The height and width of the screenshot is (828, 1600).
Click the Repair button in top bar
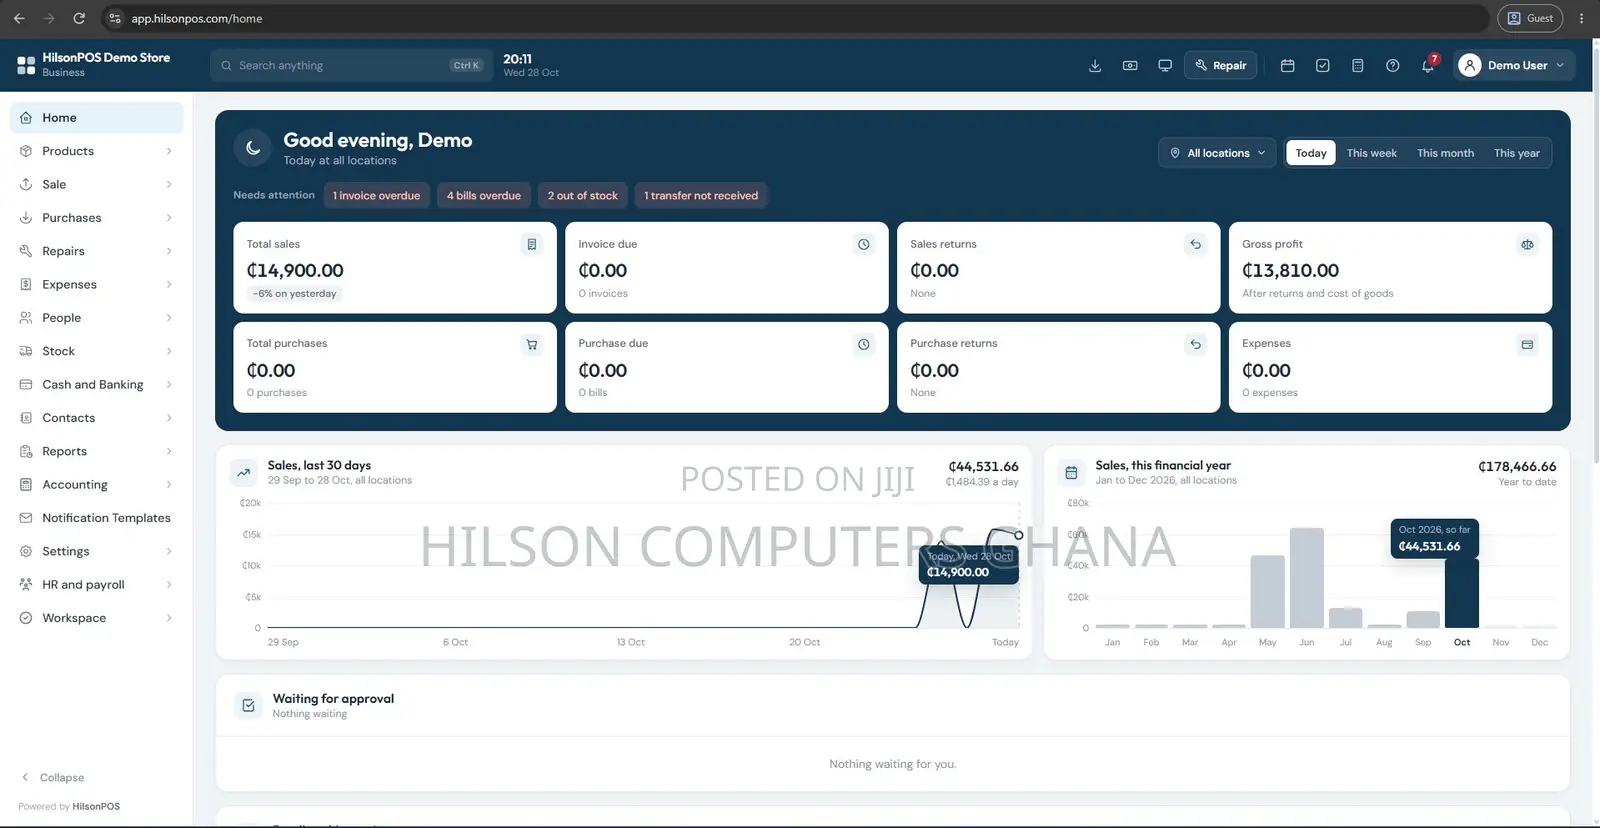coord(1221,66)
